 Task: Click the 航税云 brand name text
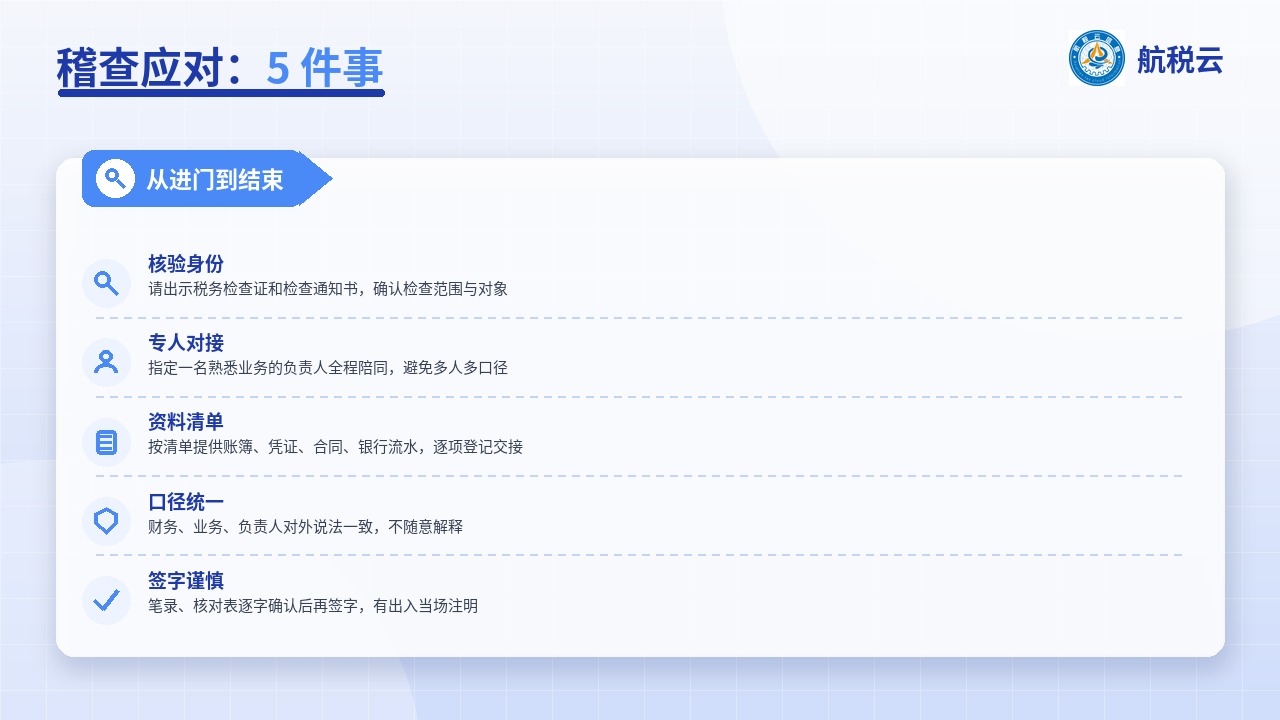[x=1180, y=60]
